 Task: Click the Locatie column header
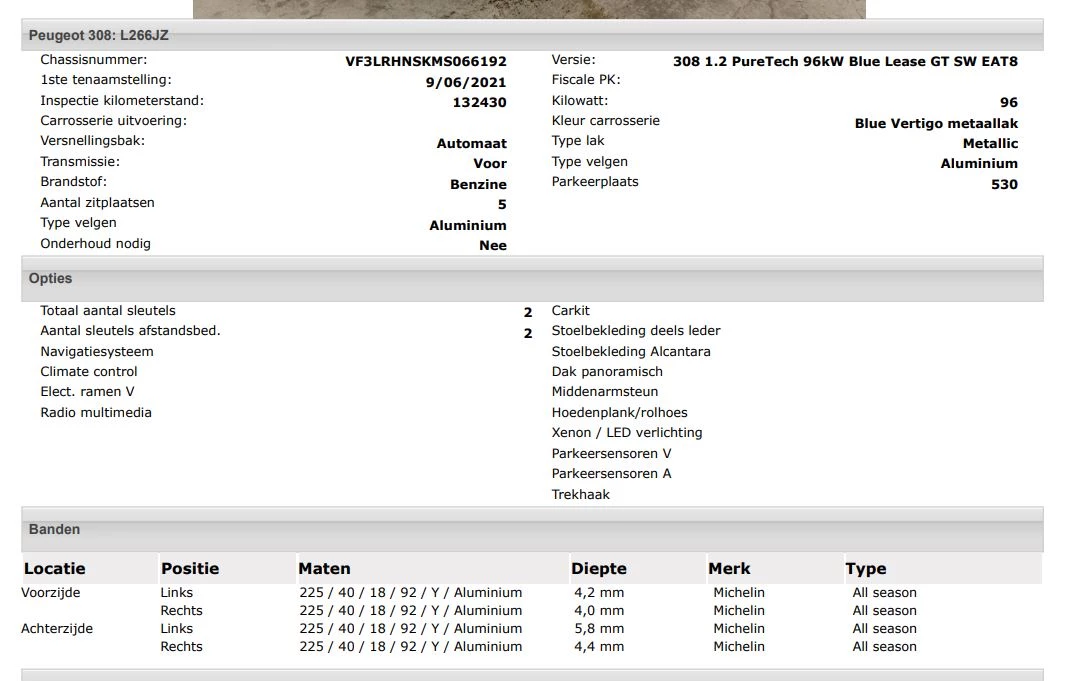[x=55, y=568]
